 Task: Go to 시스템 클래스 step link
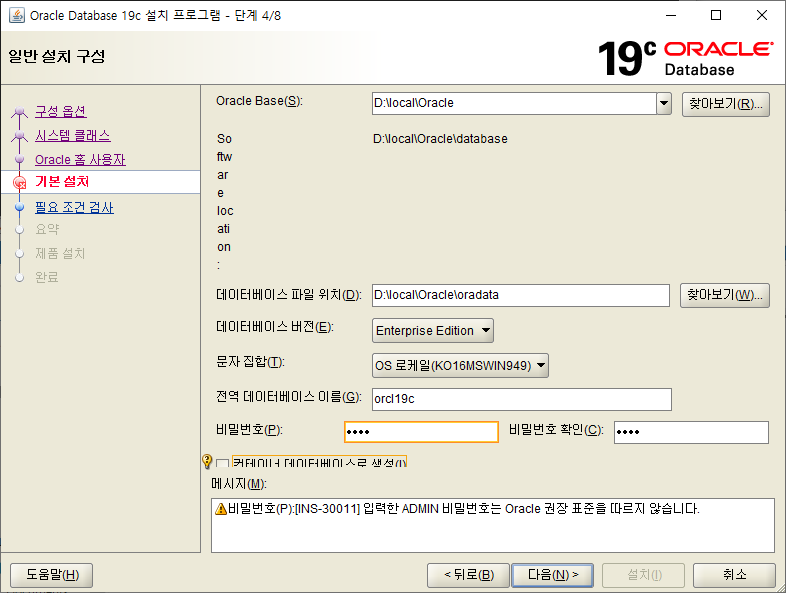(x=73, y=135)
